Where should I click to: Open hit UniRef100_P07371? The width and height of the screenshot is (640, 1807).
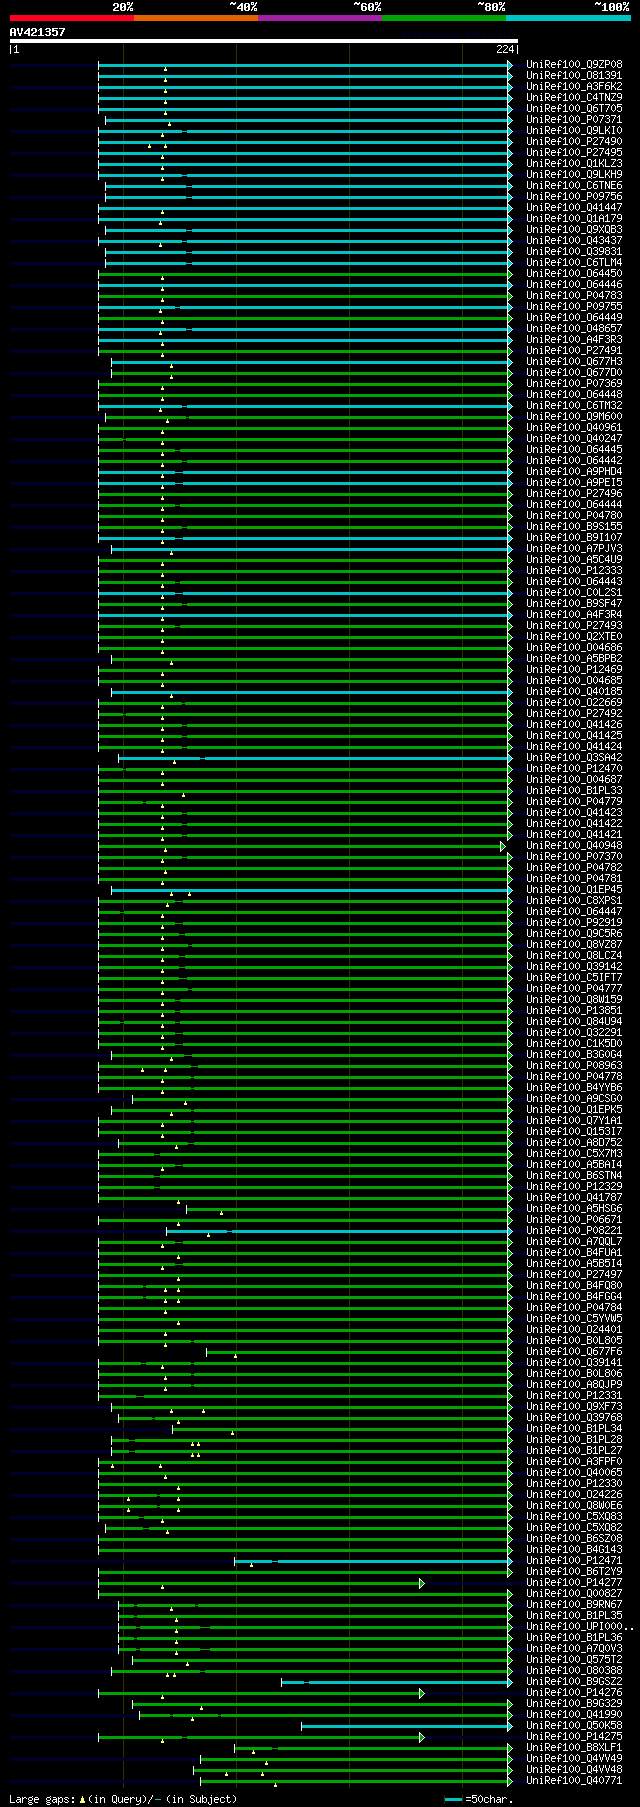(574, 120)
